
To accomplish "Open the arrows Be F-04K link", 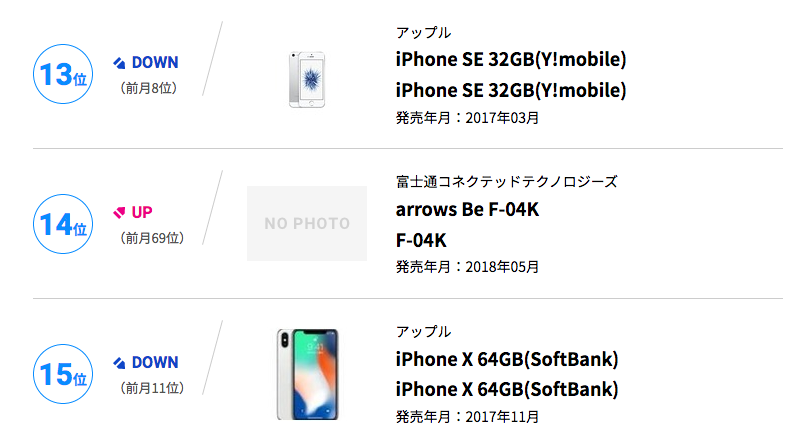I will point(467,209).
